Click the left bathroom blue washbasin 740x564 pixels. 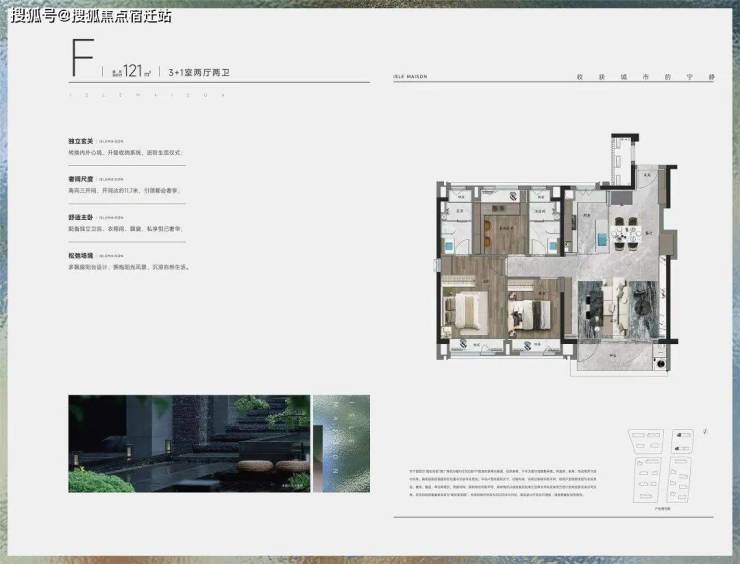(451, 244)
